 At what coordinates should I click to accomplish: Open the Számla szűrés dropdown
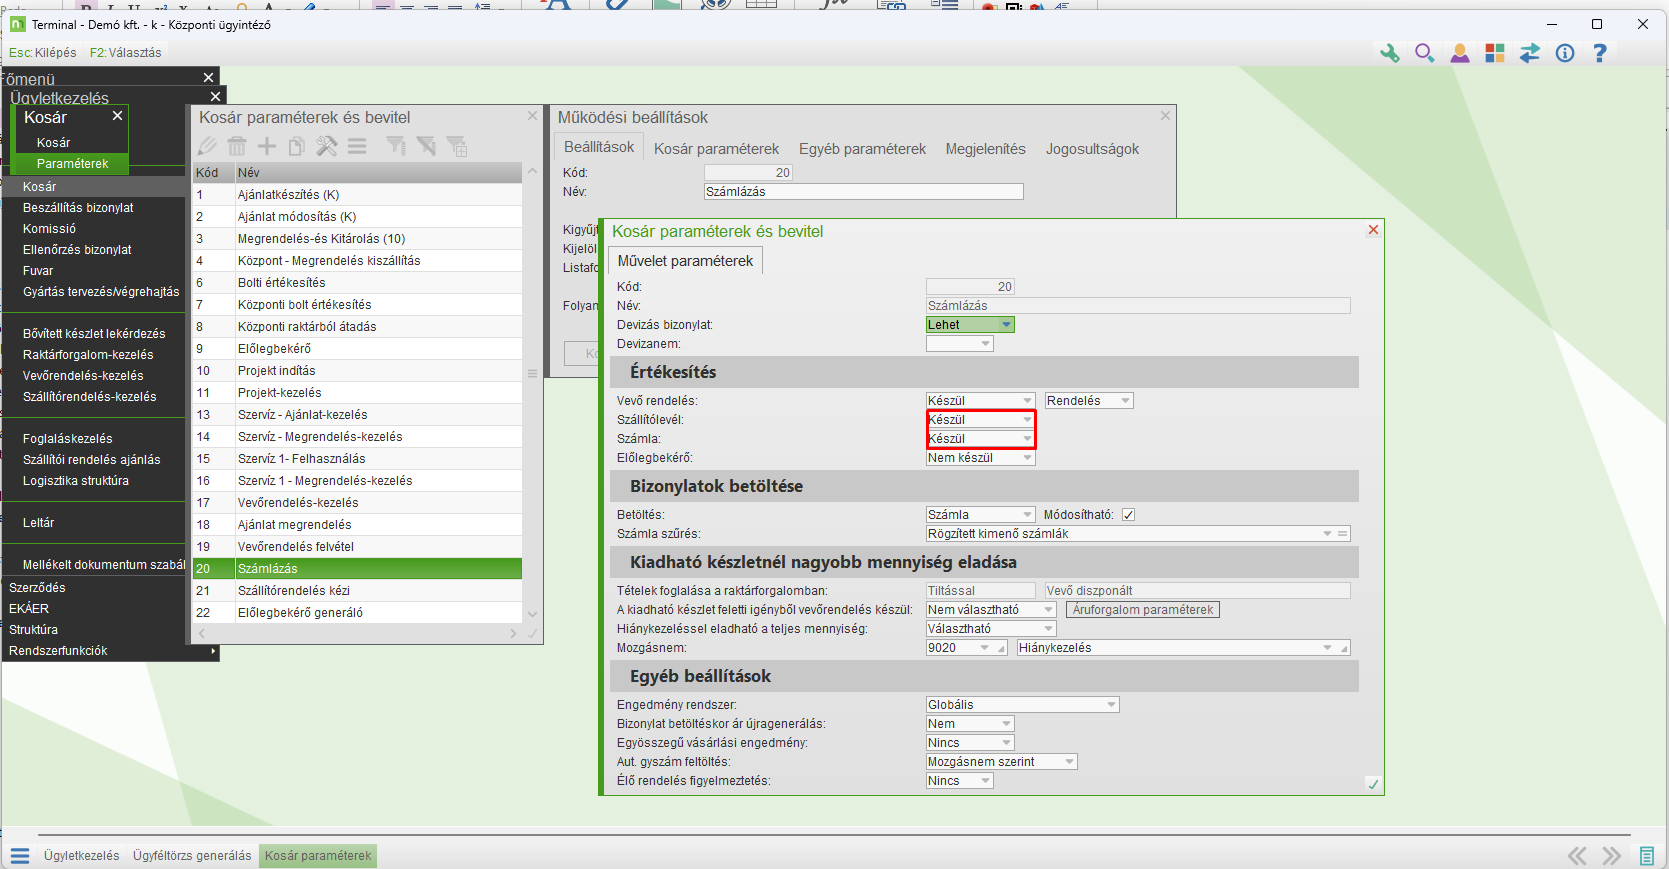pos(1327,534)
